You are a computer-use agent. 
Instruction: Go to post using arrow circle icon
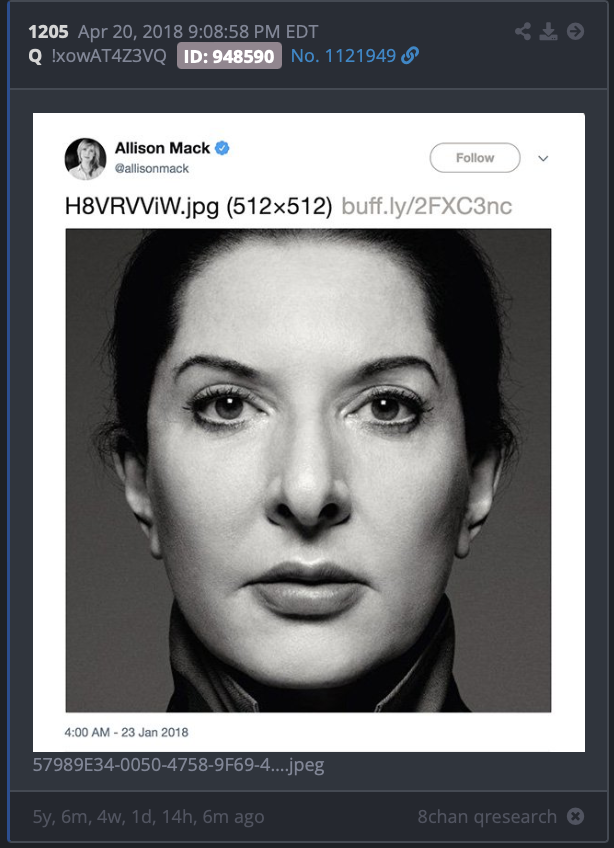575,31
